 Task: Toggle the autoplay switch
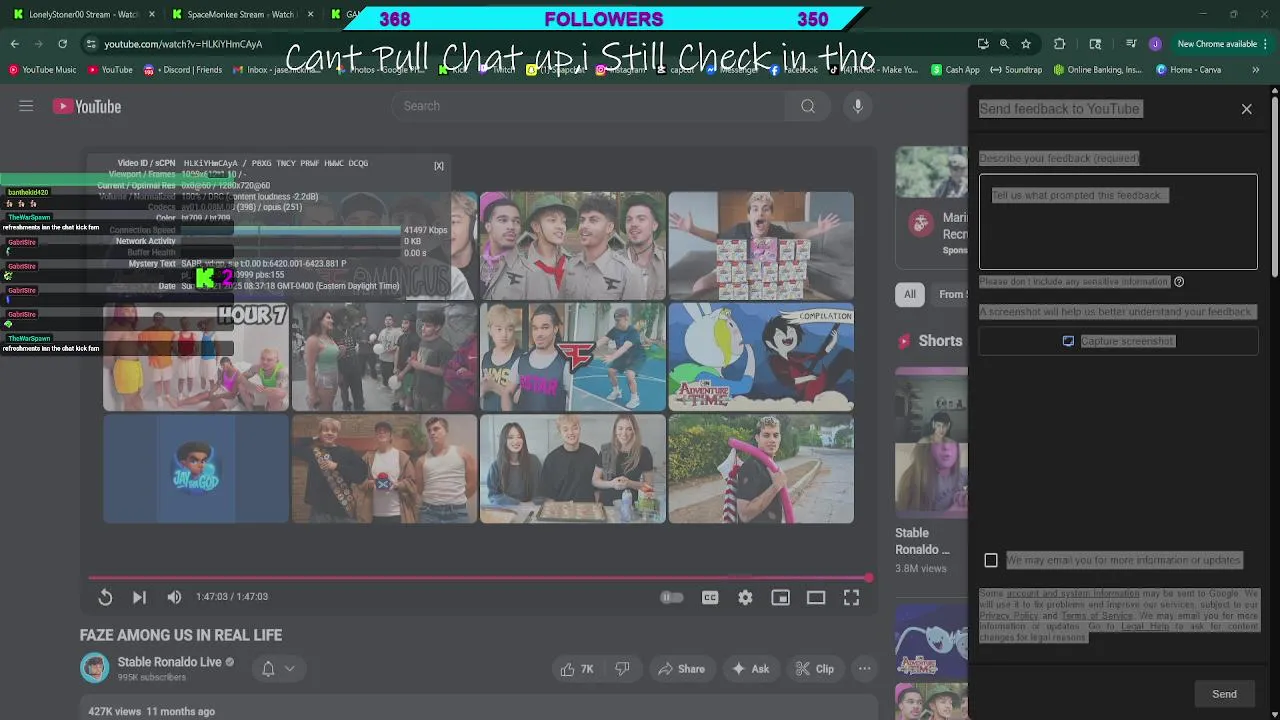(672, 597)
